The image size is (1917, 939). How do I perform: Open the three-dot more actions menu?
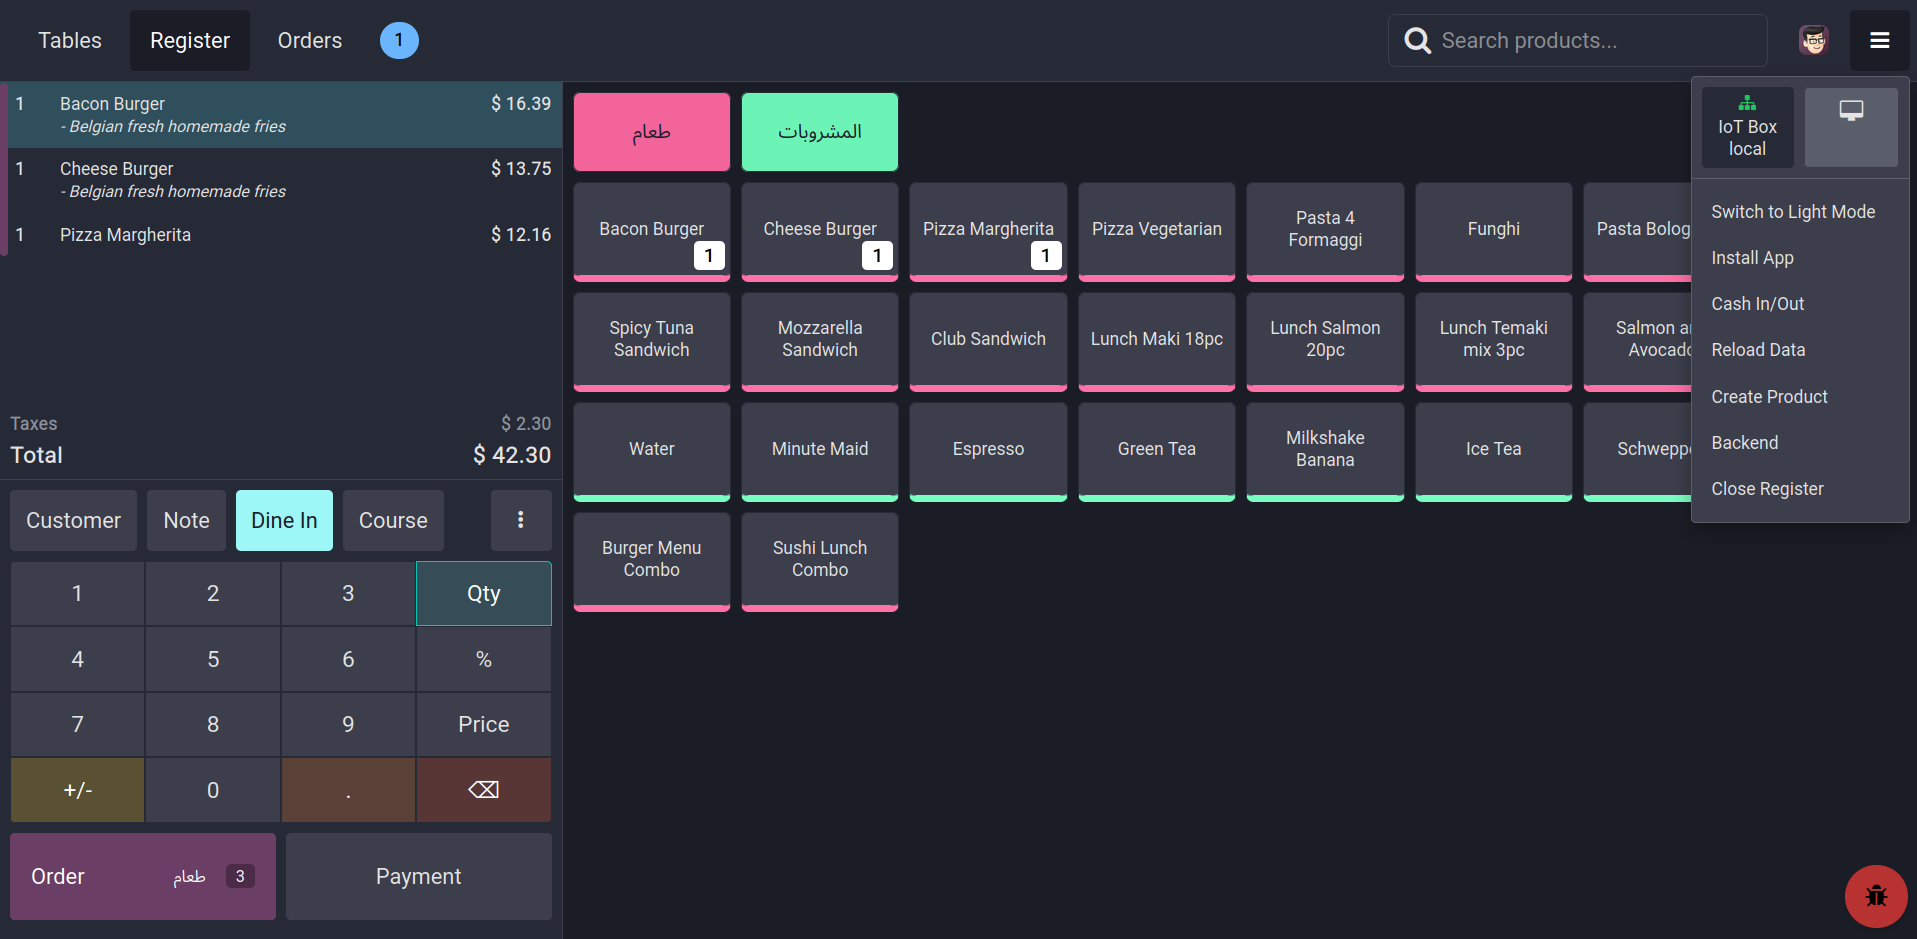pos(520,520)
